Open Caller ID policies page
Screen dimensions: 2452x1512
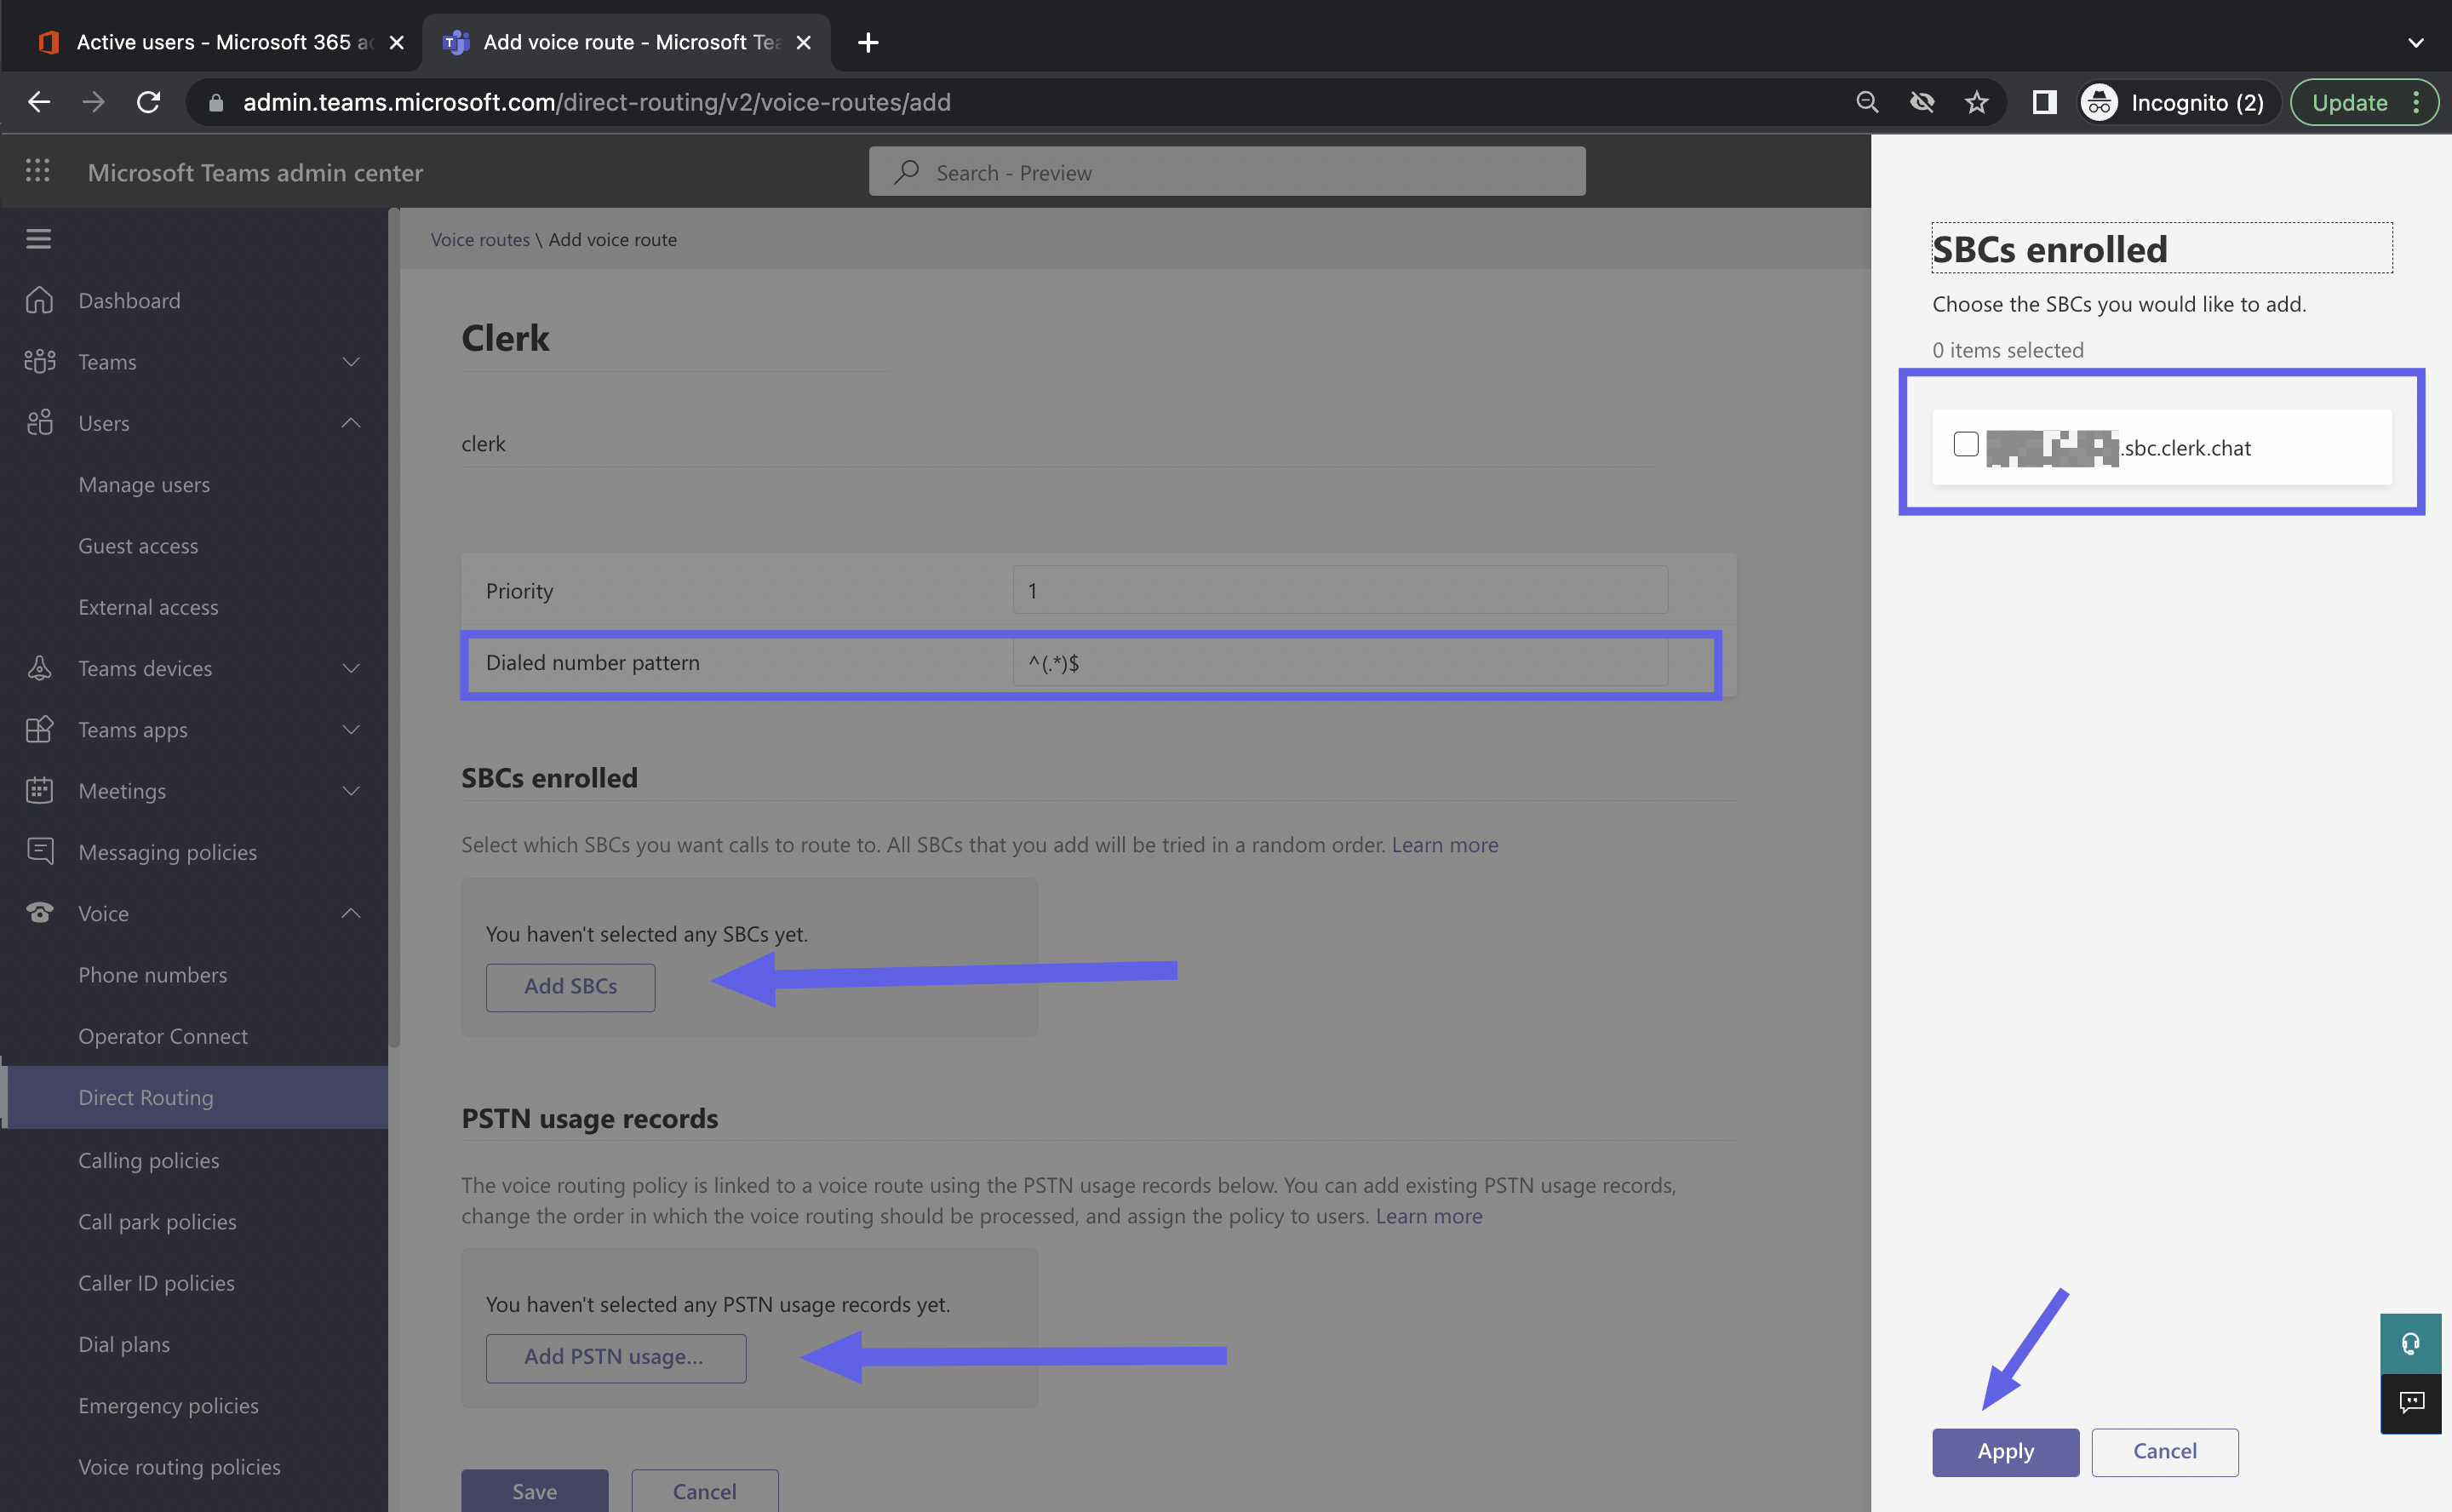(x=156, y=1282)
